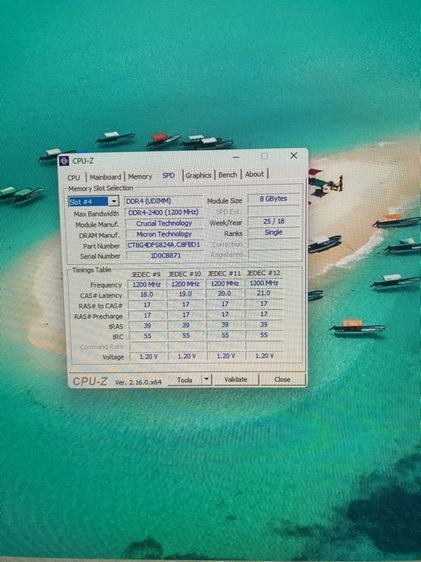Expand the Tools dropdown arrow
This screenshot has width=421, height=562.
[207, 379]
